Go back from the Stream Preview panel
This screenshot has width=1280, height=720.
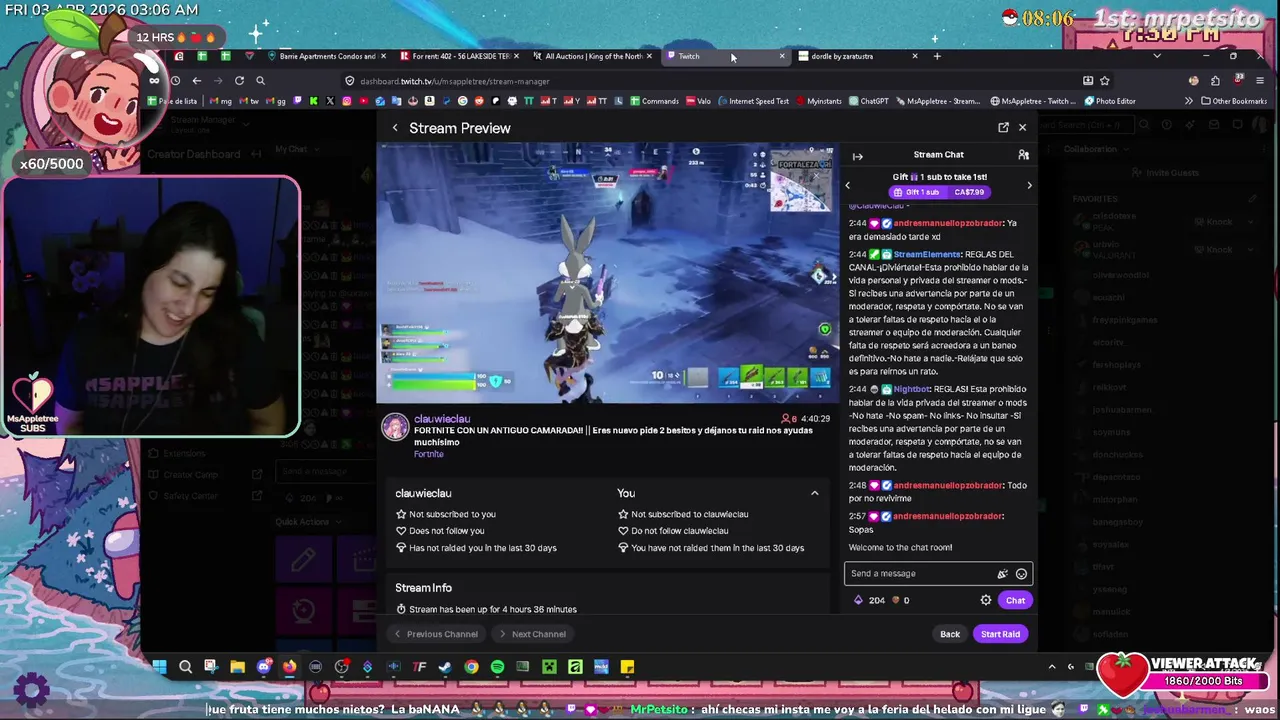point(395,128)
